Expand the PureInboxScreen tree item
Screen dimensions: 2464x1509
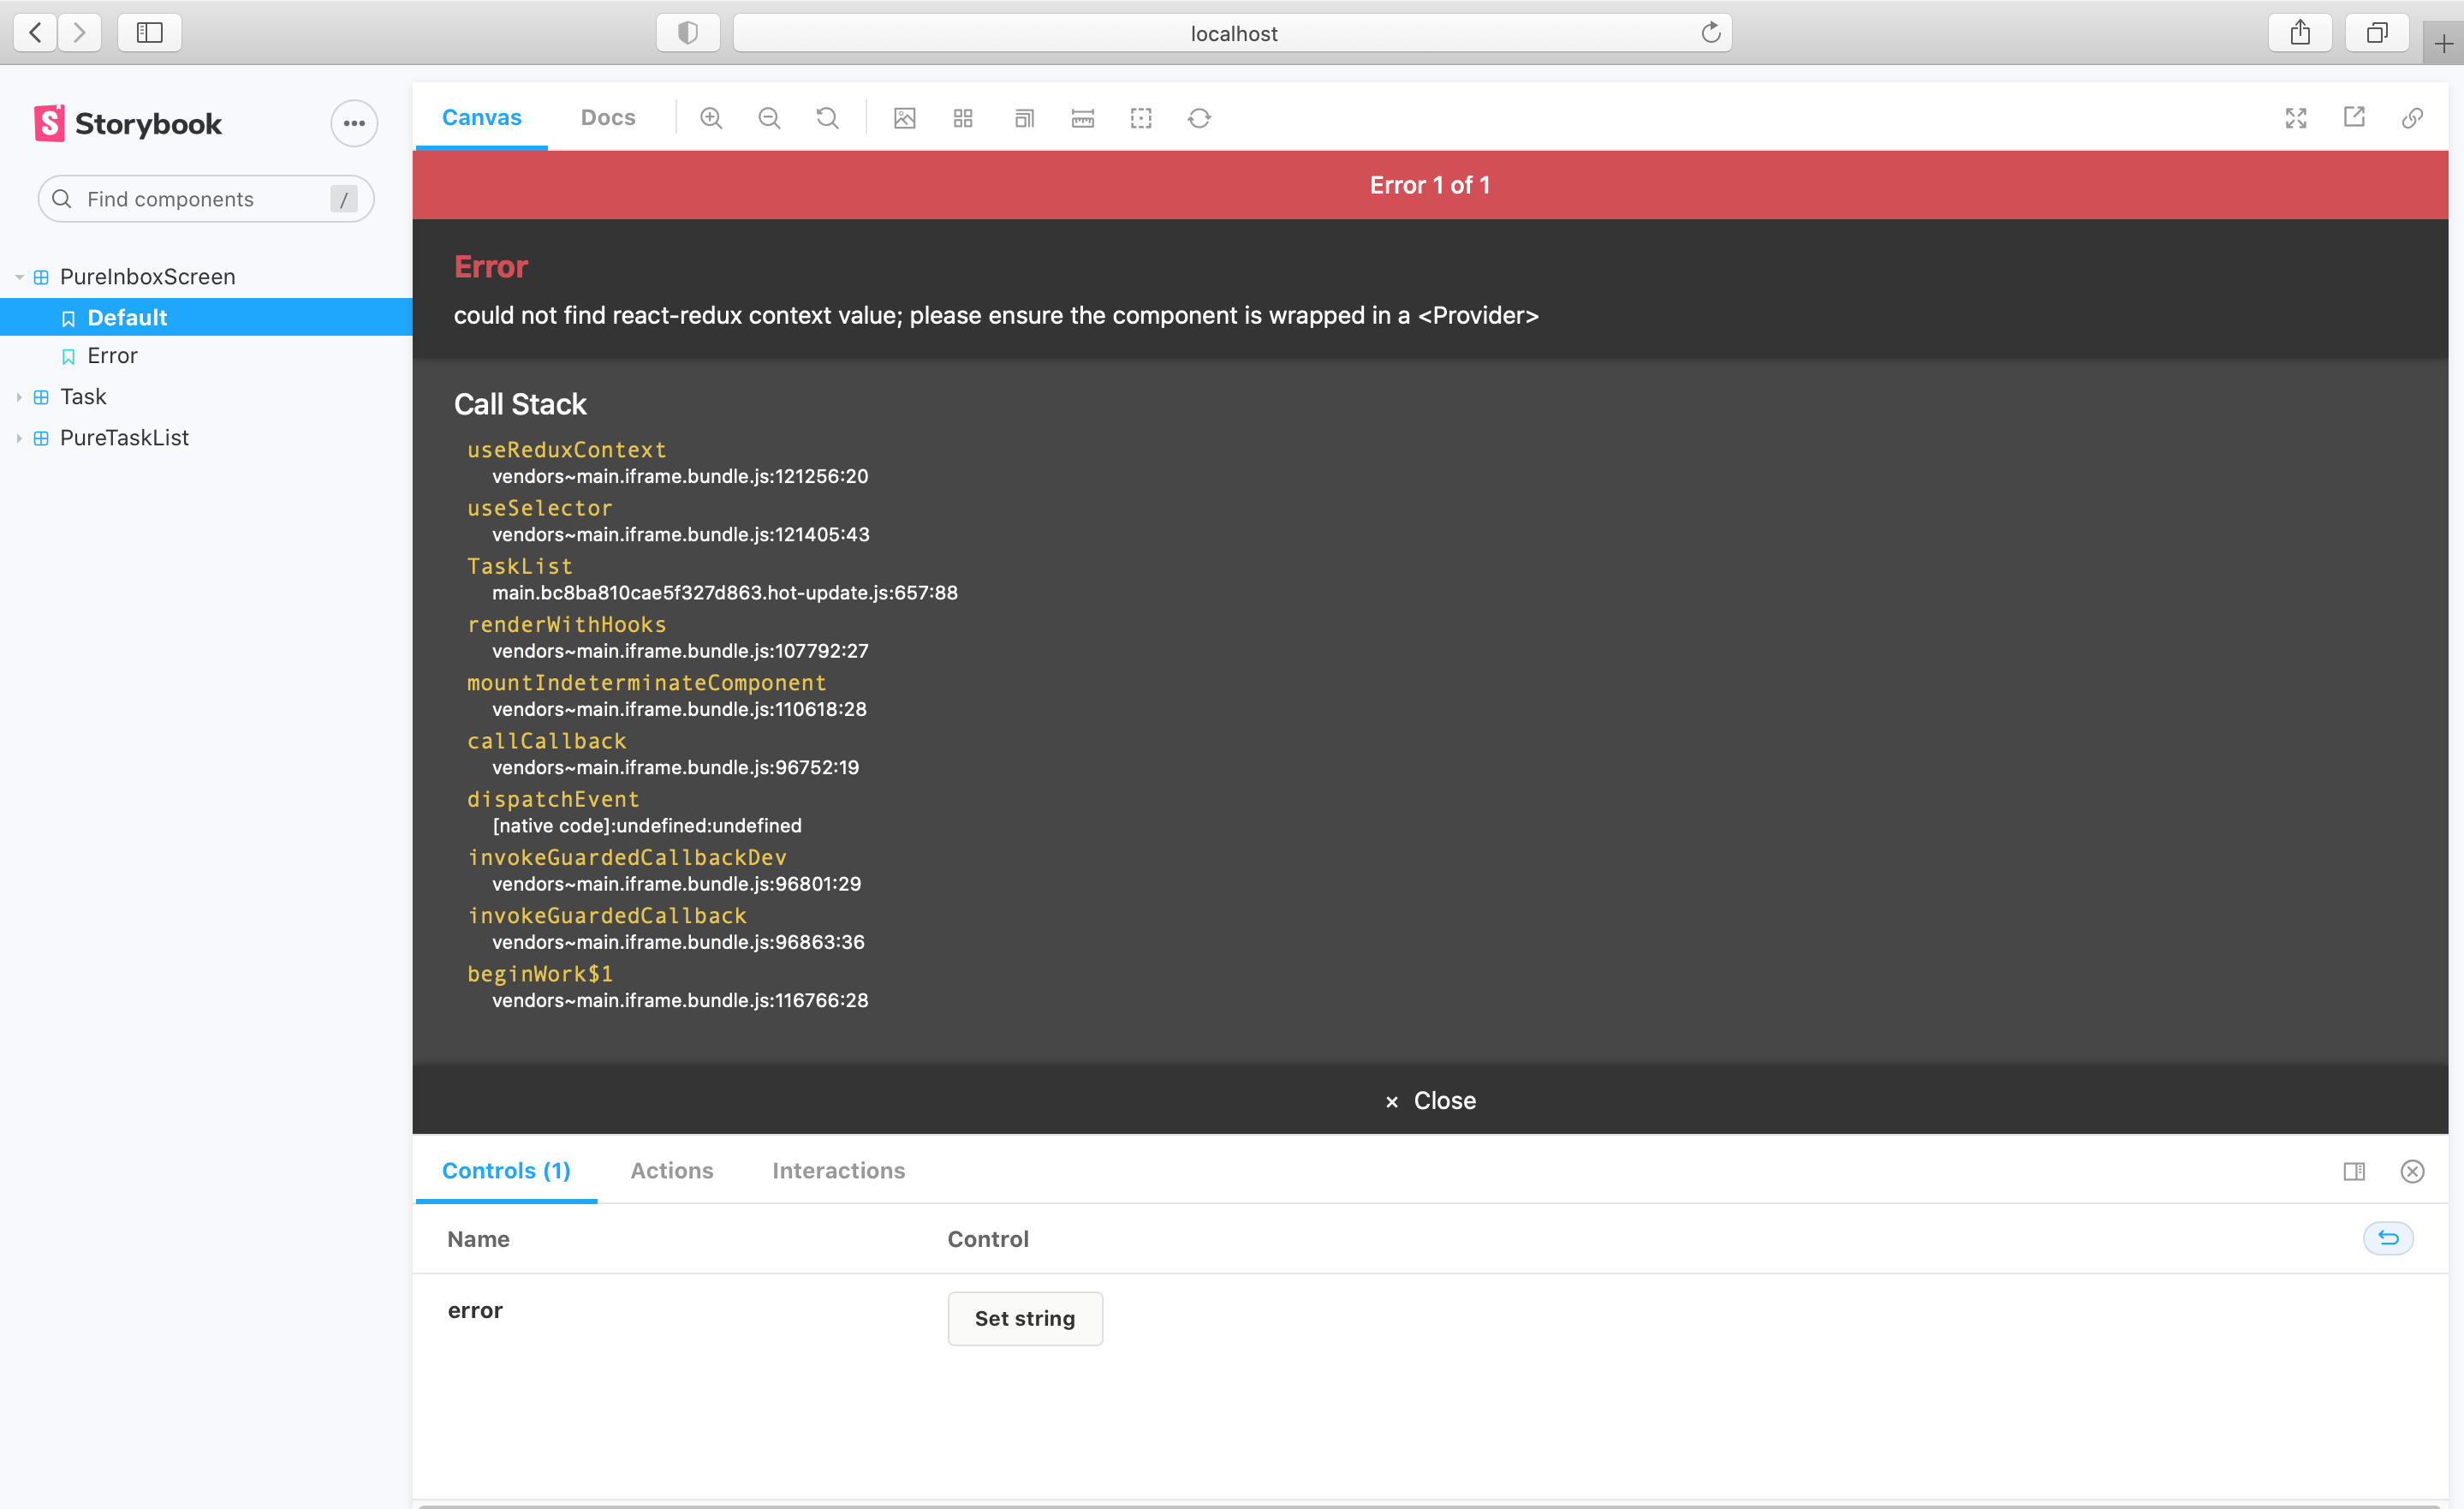20,277
